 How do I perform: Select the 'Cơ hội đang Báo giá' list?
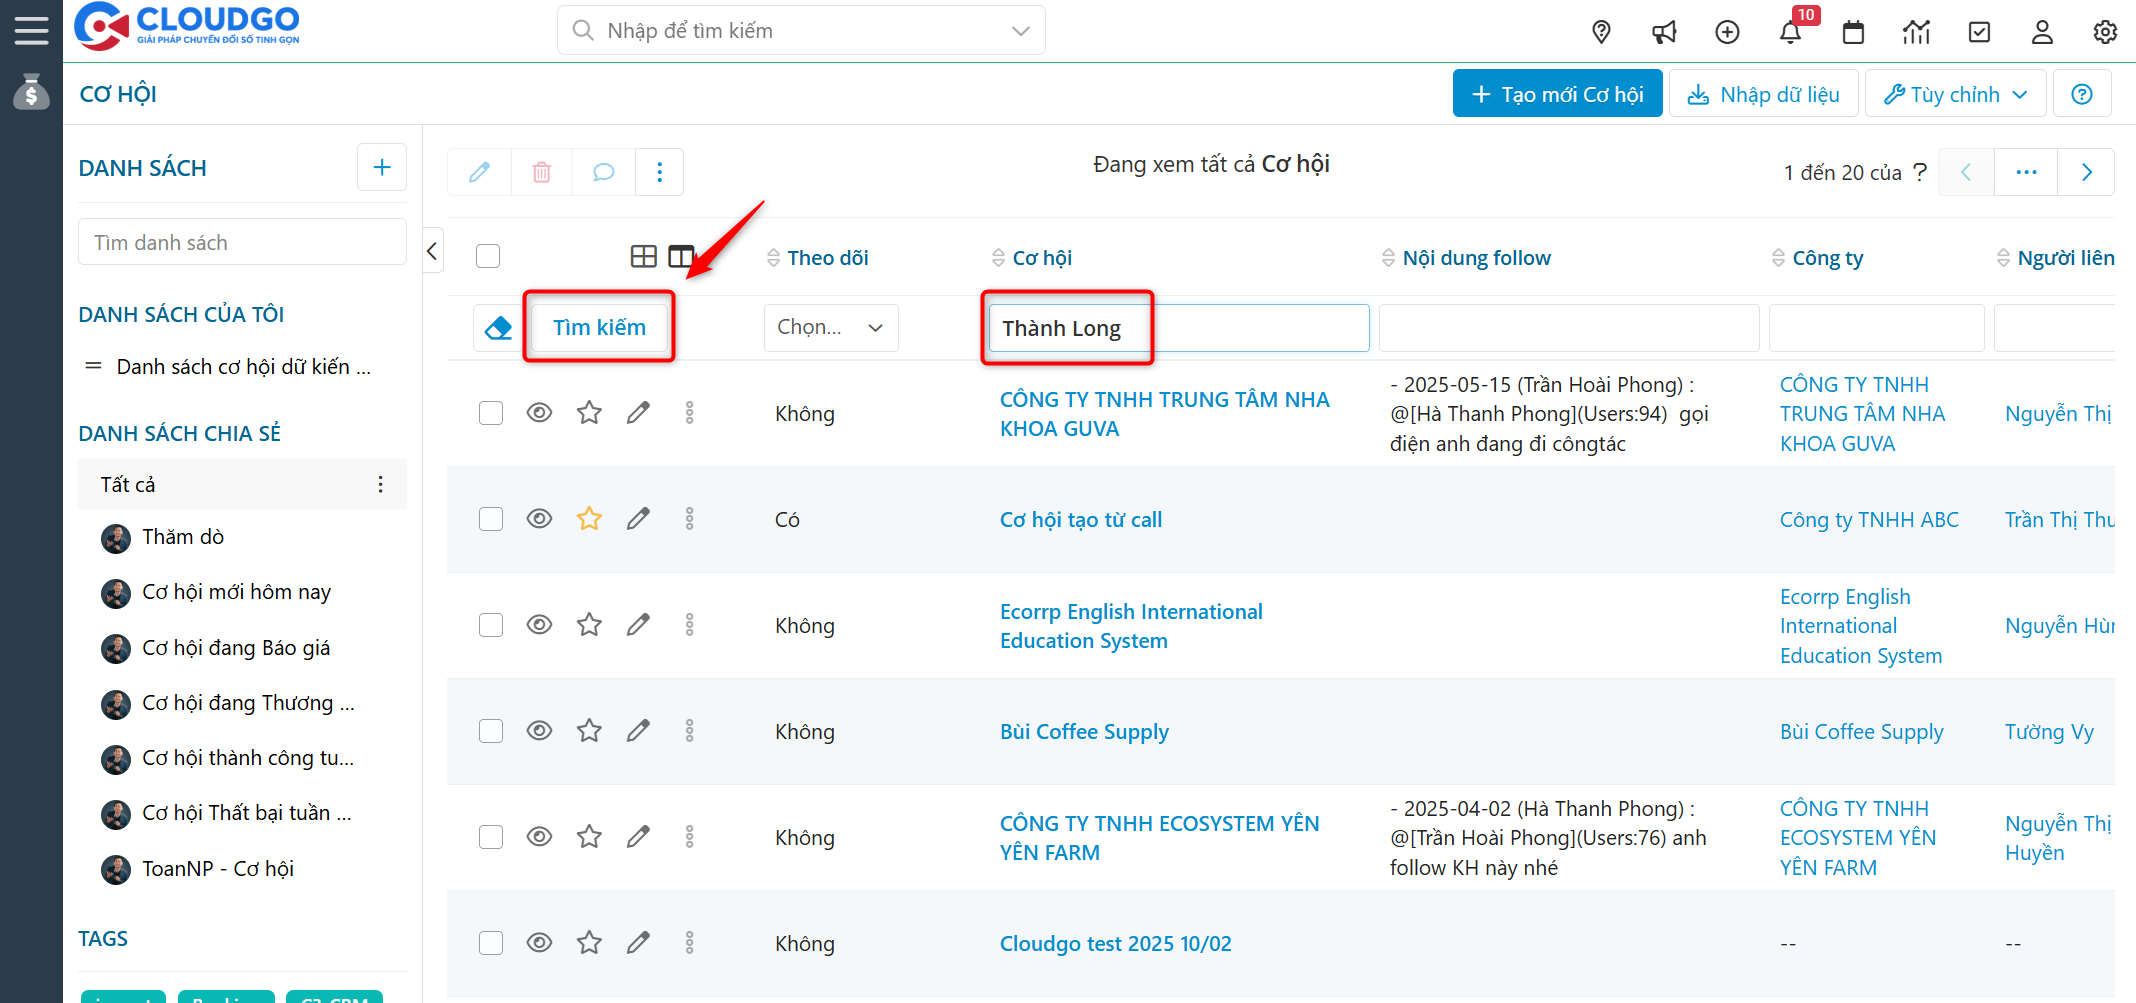(236, 648)
